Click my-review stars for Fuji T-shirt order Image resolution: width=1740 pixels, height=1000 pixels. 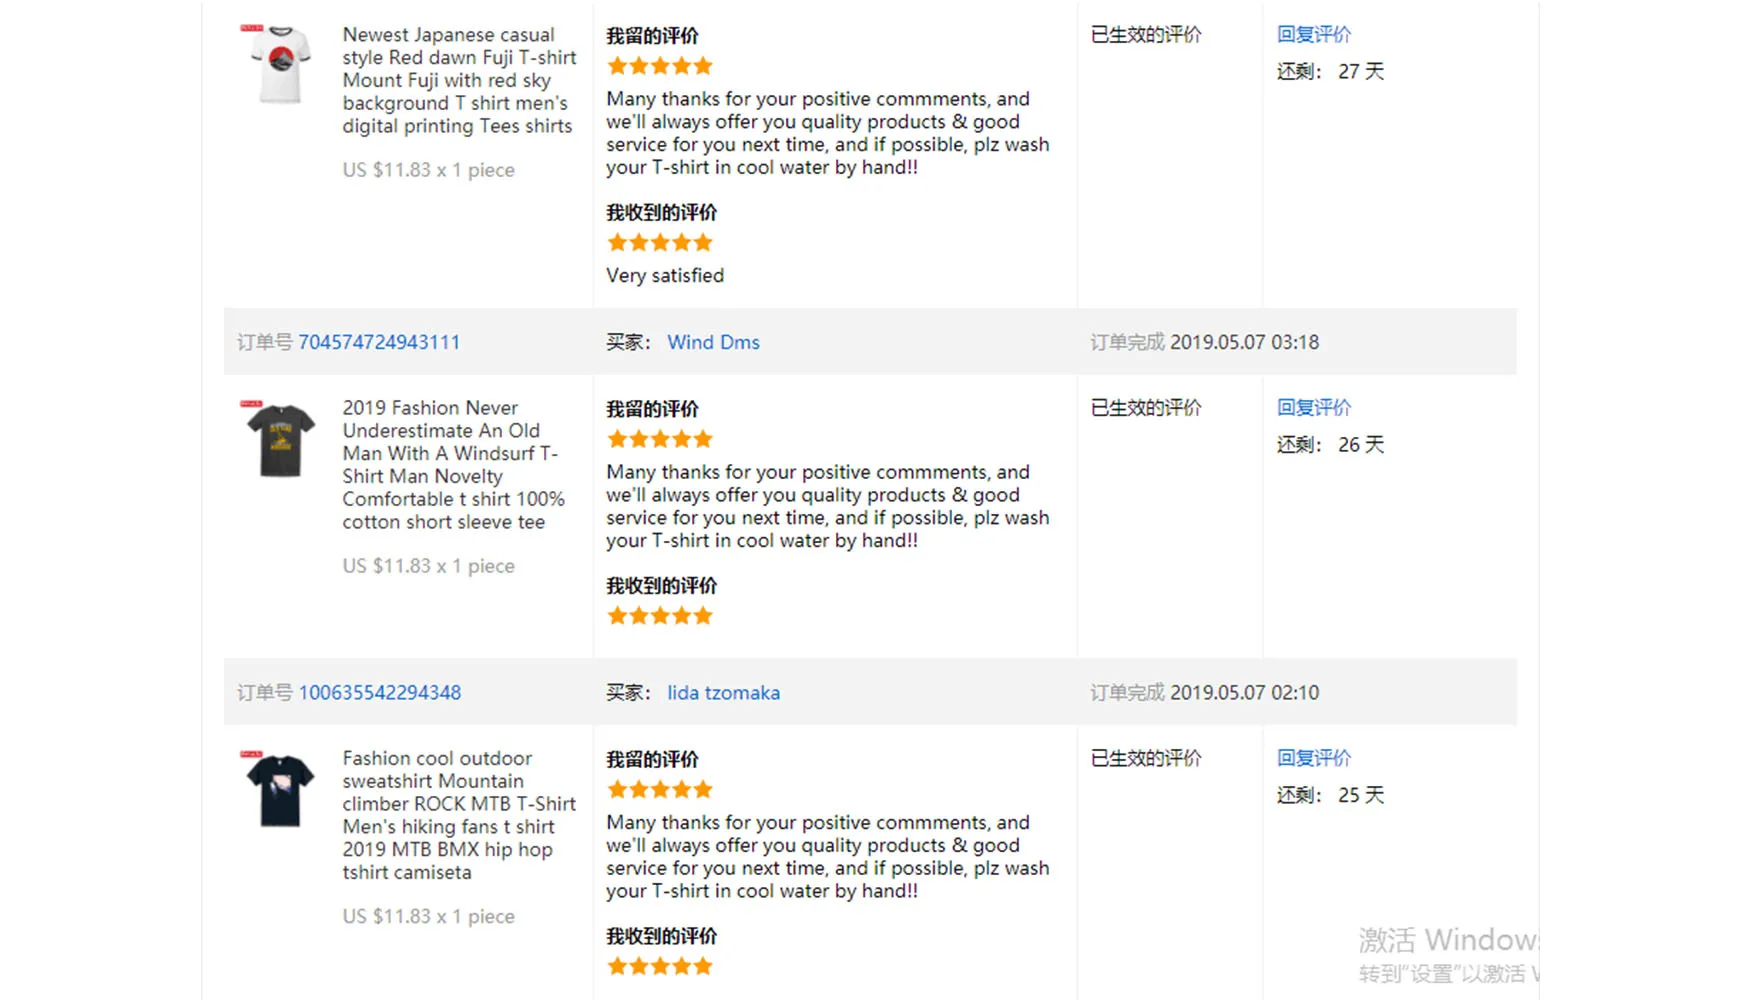tap(660, 66)
